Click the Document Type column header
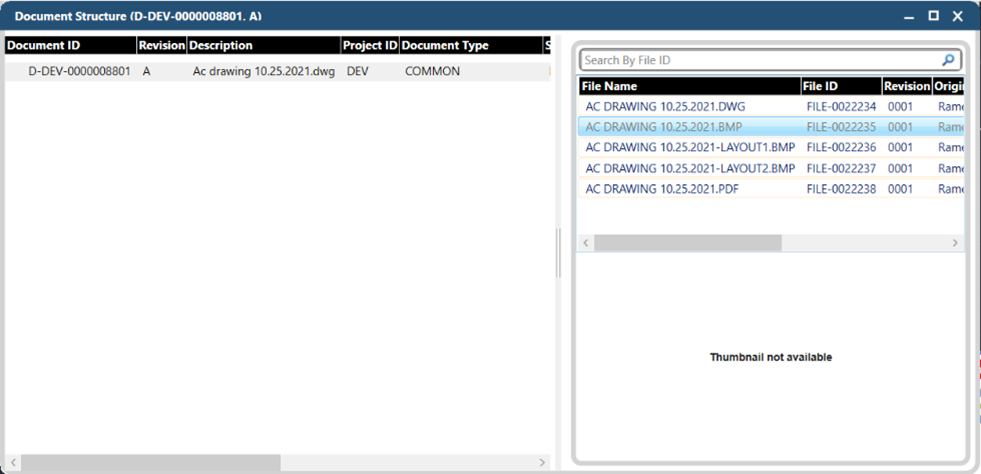Viewport: 981px width, 474px height. click(470, 45)
